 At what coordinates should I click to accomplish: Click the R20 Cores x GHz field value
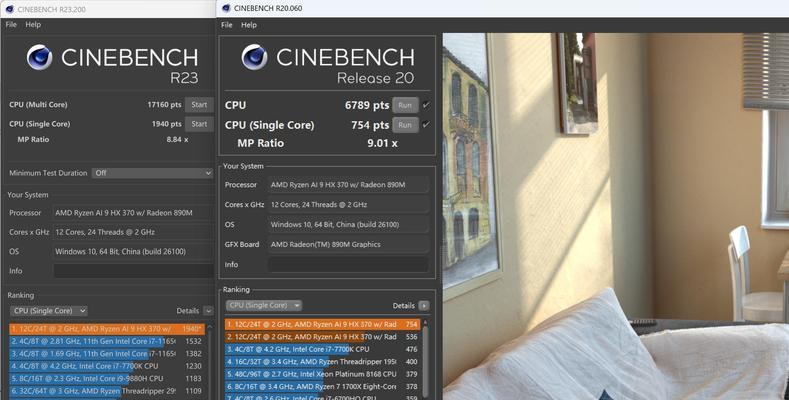[348, 205]
